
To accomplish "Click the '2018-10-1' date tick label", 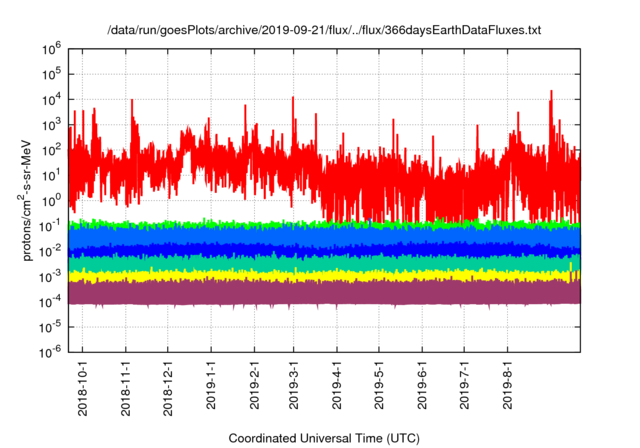I will coord(82,388).
